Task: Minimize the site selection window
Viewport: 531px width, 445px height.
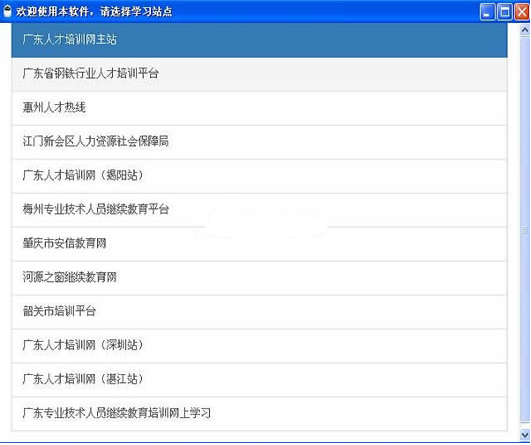Action: coord(487,12)
